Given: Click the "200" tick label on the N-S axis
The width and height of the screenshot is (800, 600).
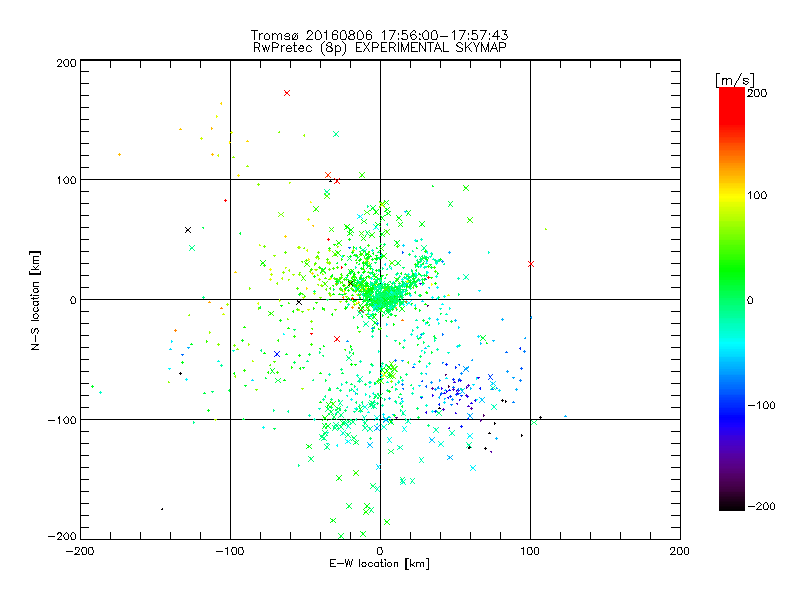Looking at the screenshot, I should pyautogui.click(x=66, y=63).
